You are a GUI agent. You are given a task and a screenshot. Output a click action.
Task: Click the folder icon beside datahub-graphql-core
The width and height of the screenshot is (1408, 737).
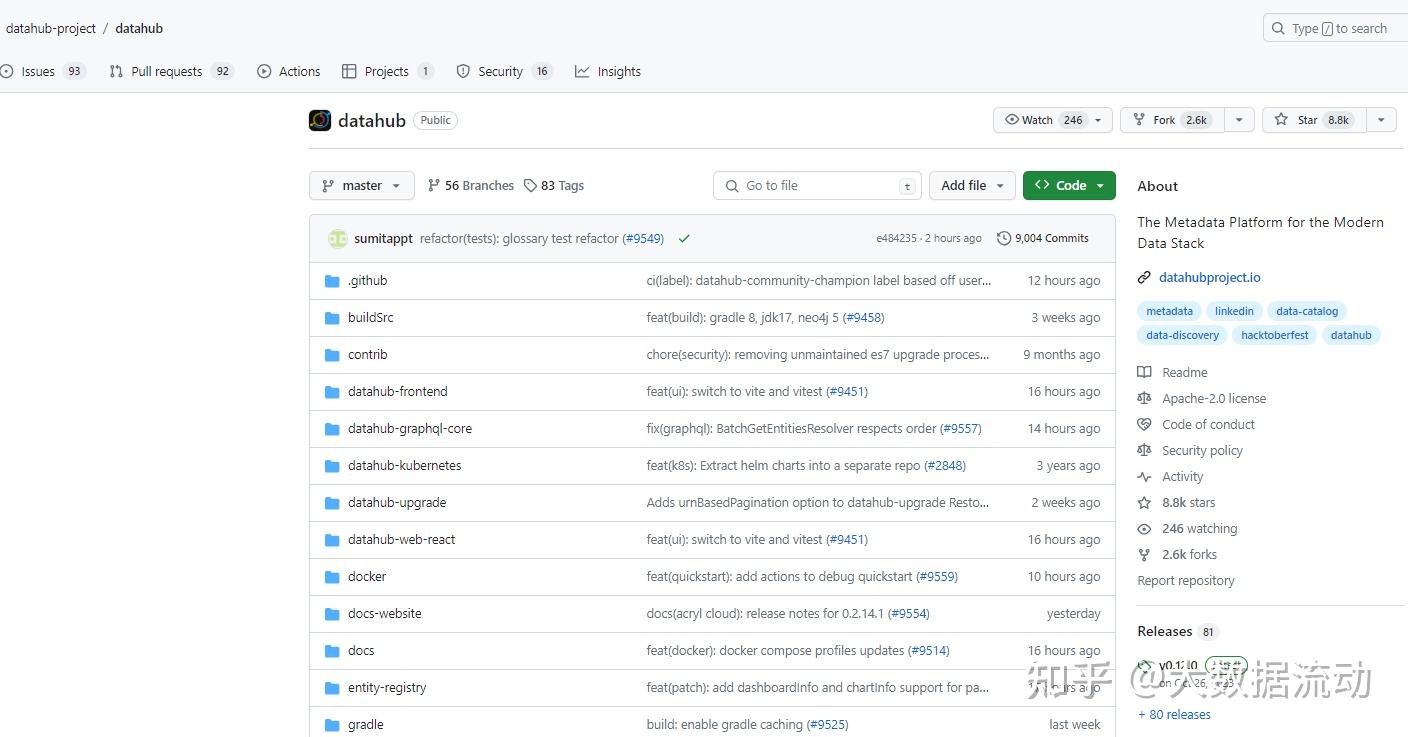(x=332, y=429)
